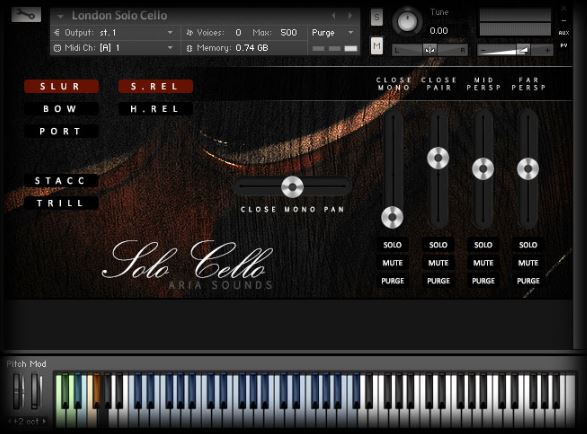587x434 pixels.
Task: Purge the Close Mono mic samples
Action: point(392,281)
